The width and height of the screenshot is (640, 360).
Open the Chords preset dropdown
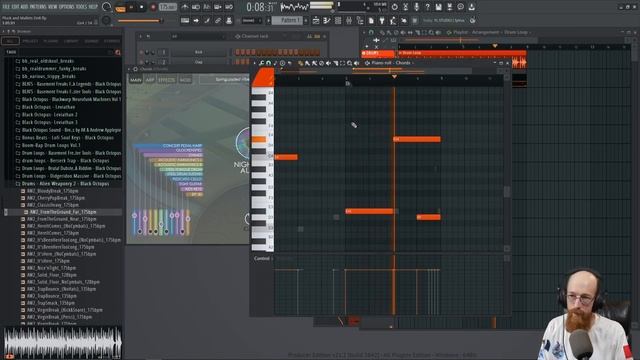224,80
